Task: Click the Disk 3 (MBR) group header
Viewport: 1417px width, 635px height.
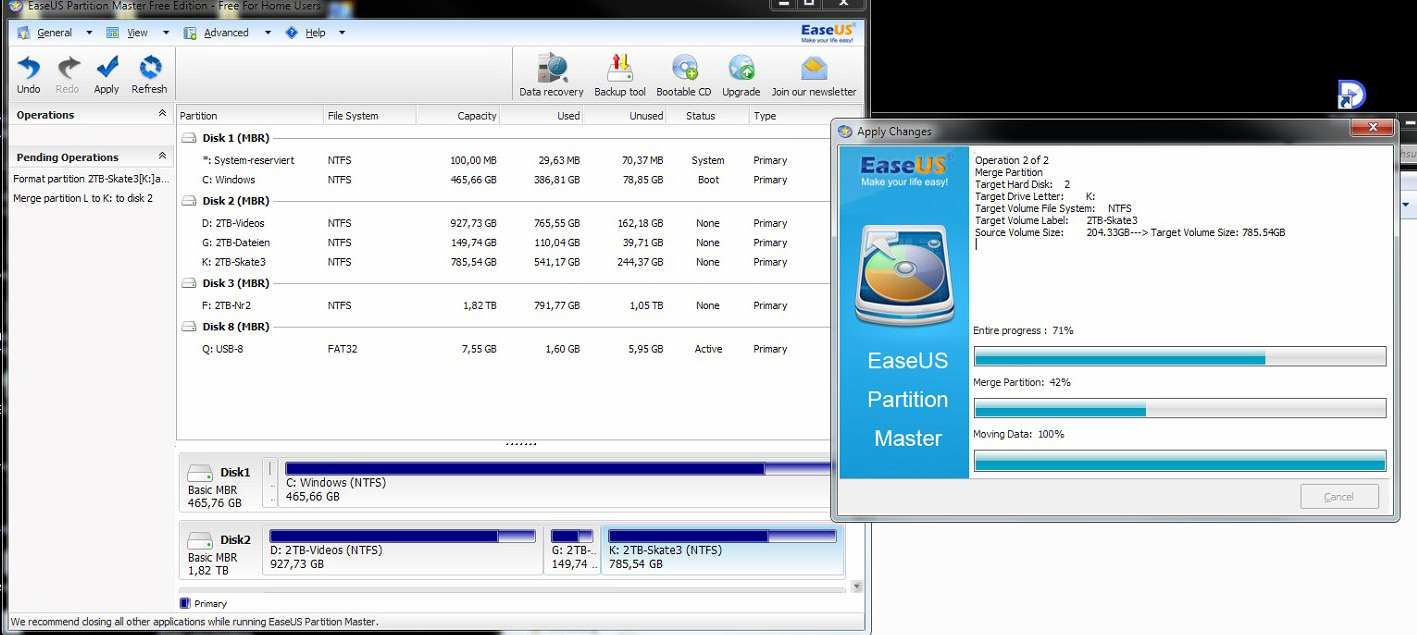Action: pyautogui.click(x=236, y=283)
